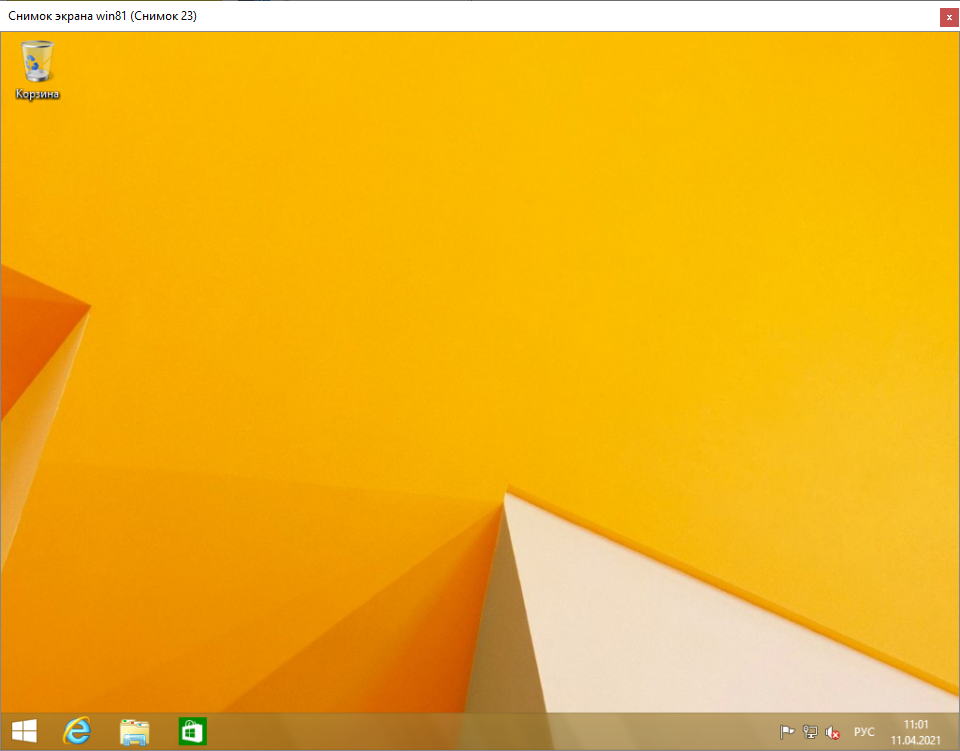Viewport: 960px width, 751px height.
Task: Open the Windows Store taskbar icon
Action: pyautogui.click(x=192, y=731)
